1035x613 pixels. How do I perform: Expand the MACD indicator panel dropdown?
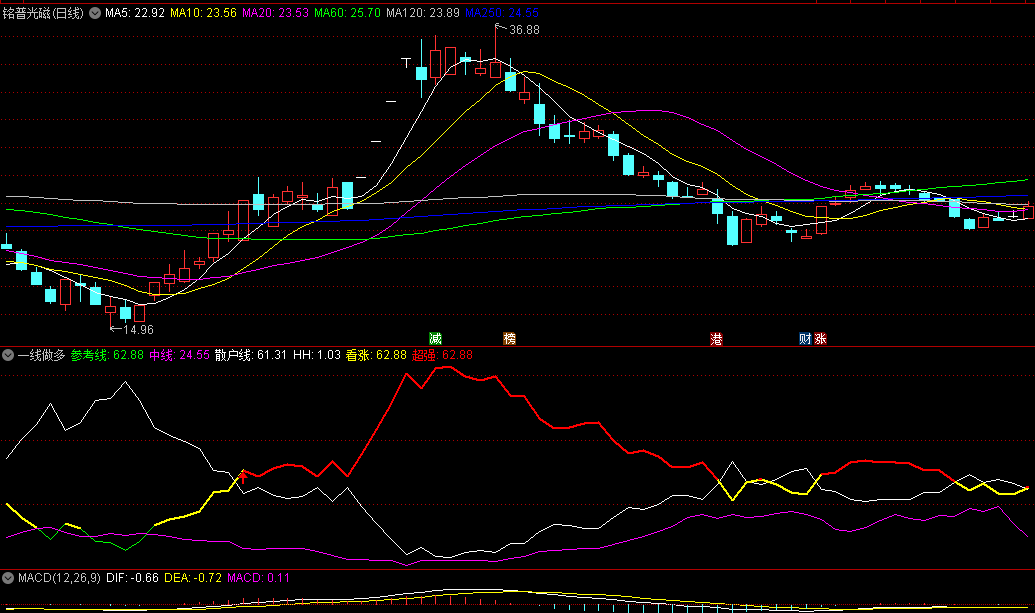click(x=8, y=578)
